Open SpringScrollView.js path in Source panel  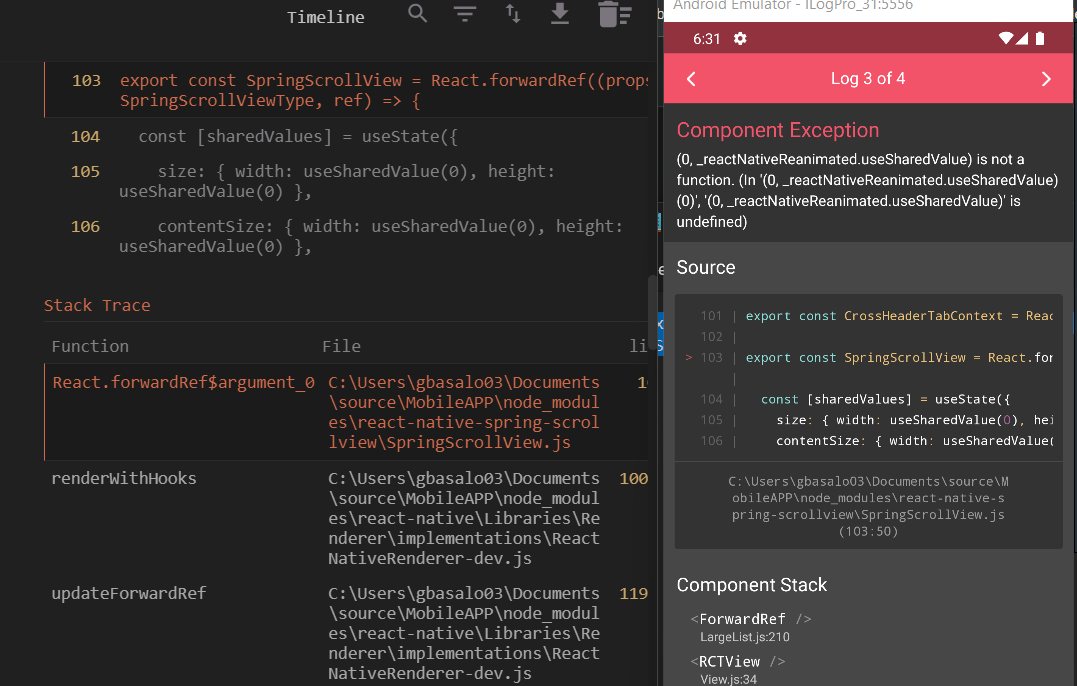868,506
